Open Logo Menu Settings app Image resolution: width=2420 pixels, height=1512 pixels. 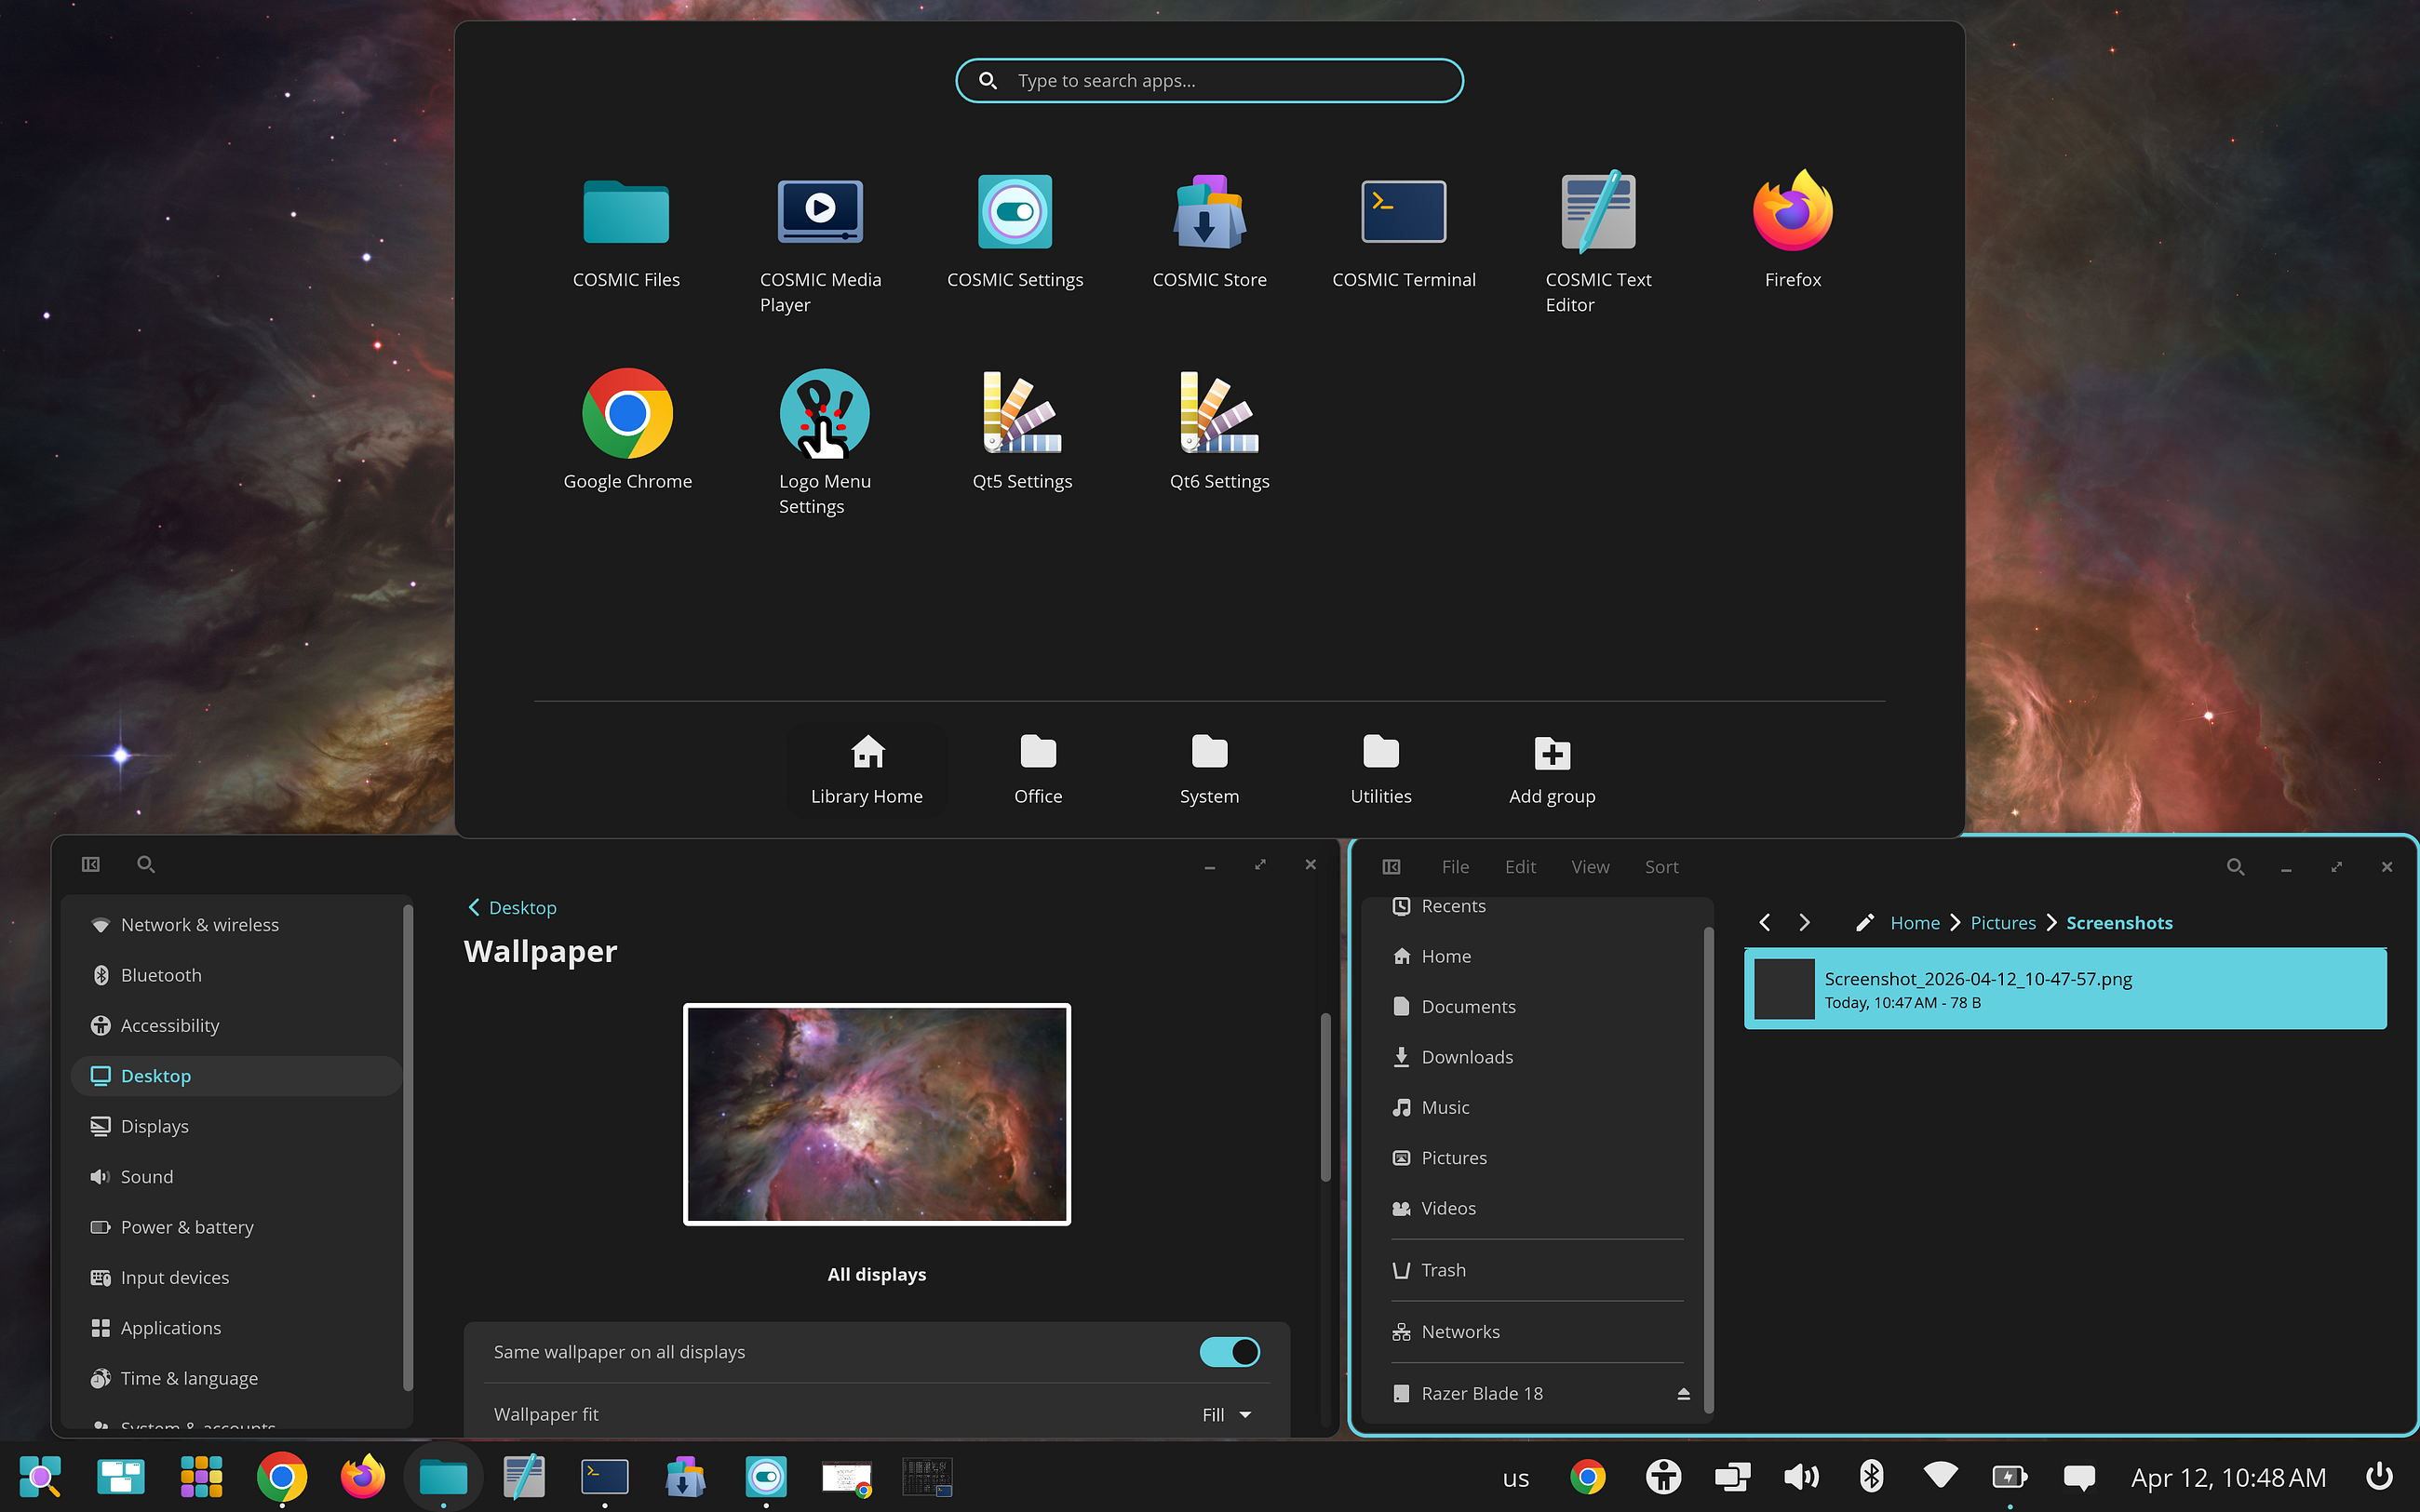[824, 444]
